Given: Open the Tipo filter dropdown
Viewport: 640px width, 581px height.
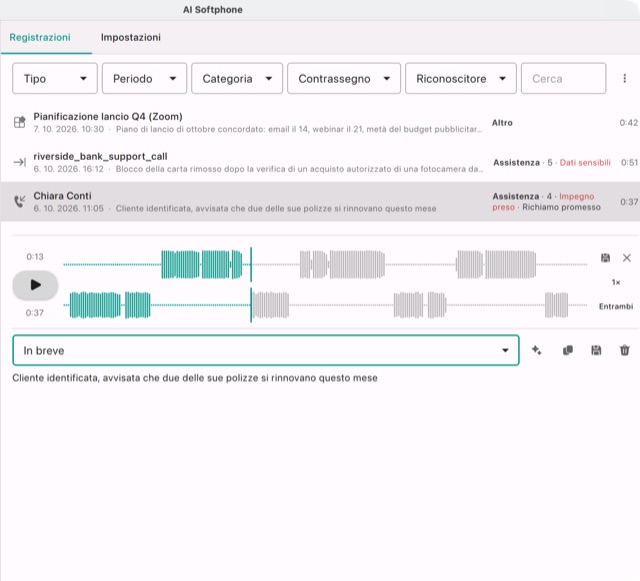Looking at the screenshot, I should pyautogui.click(x=55, y=78).
